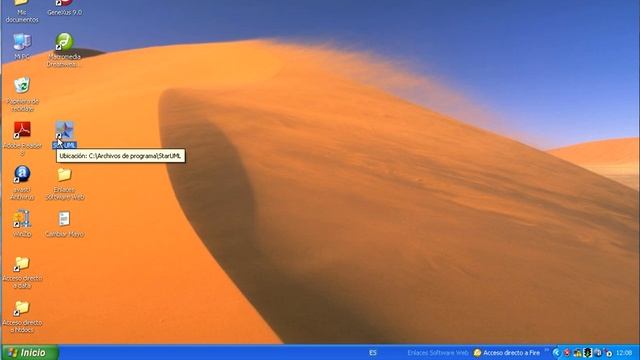Select the Papelera de reciclaje icon
This screenshot has height=360, width=640.
pos(22,94)
